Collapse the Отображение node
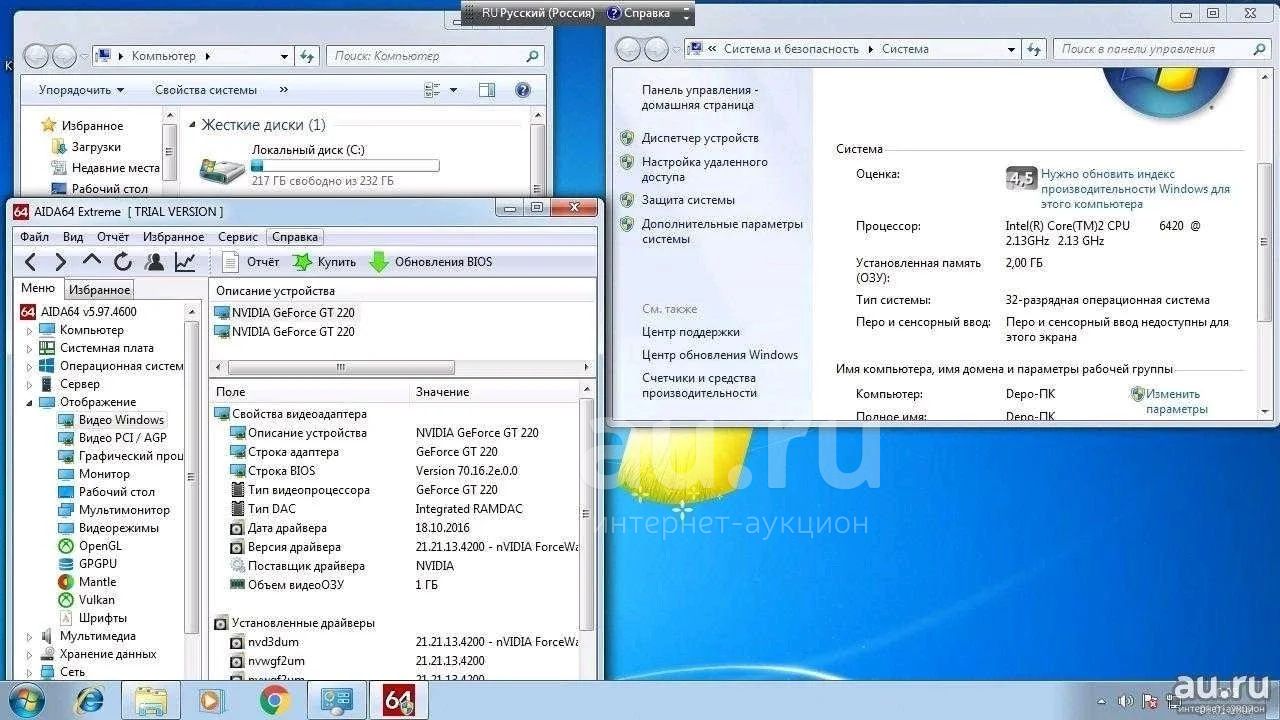Viewport: 1280px width, 720px height. point(30,402)
